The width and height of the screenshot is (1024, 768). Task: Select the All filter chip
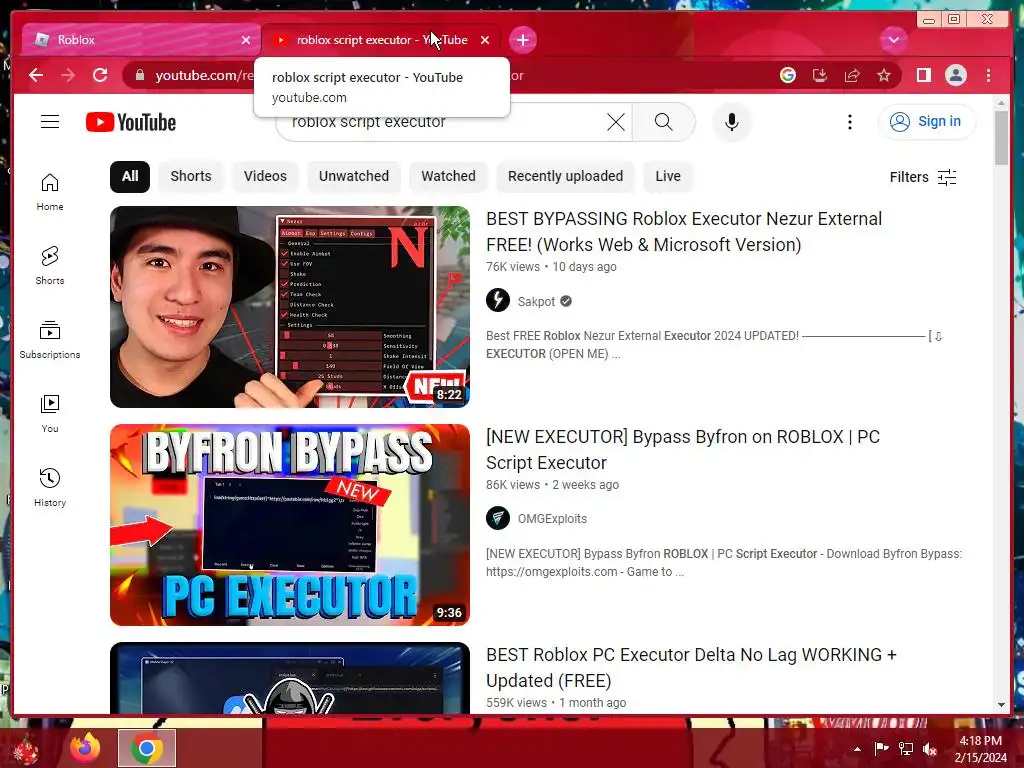[x=130, y=176]
